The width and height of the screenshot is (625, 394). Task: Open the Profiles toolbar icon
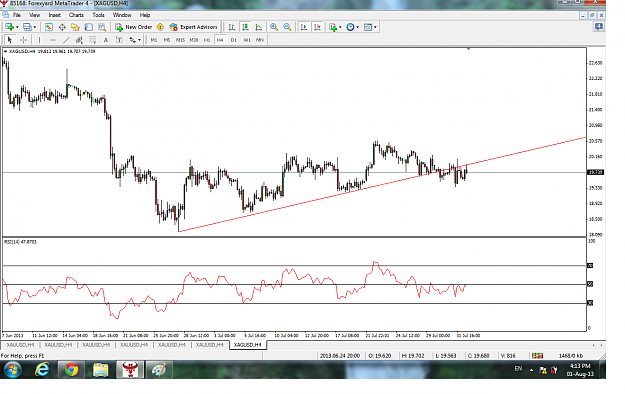point(27,27)
